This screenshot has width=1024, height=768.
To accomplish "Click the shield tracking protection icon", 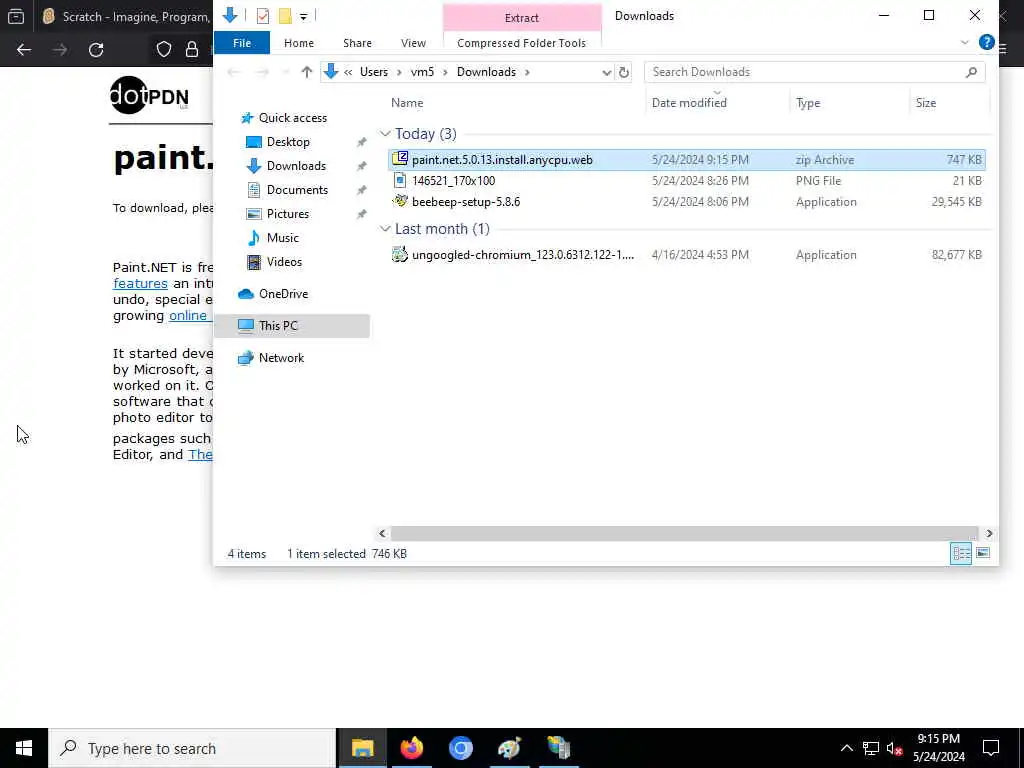I will [164, 50].
